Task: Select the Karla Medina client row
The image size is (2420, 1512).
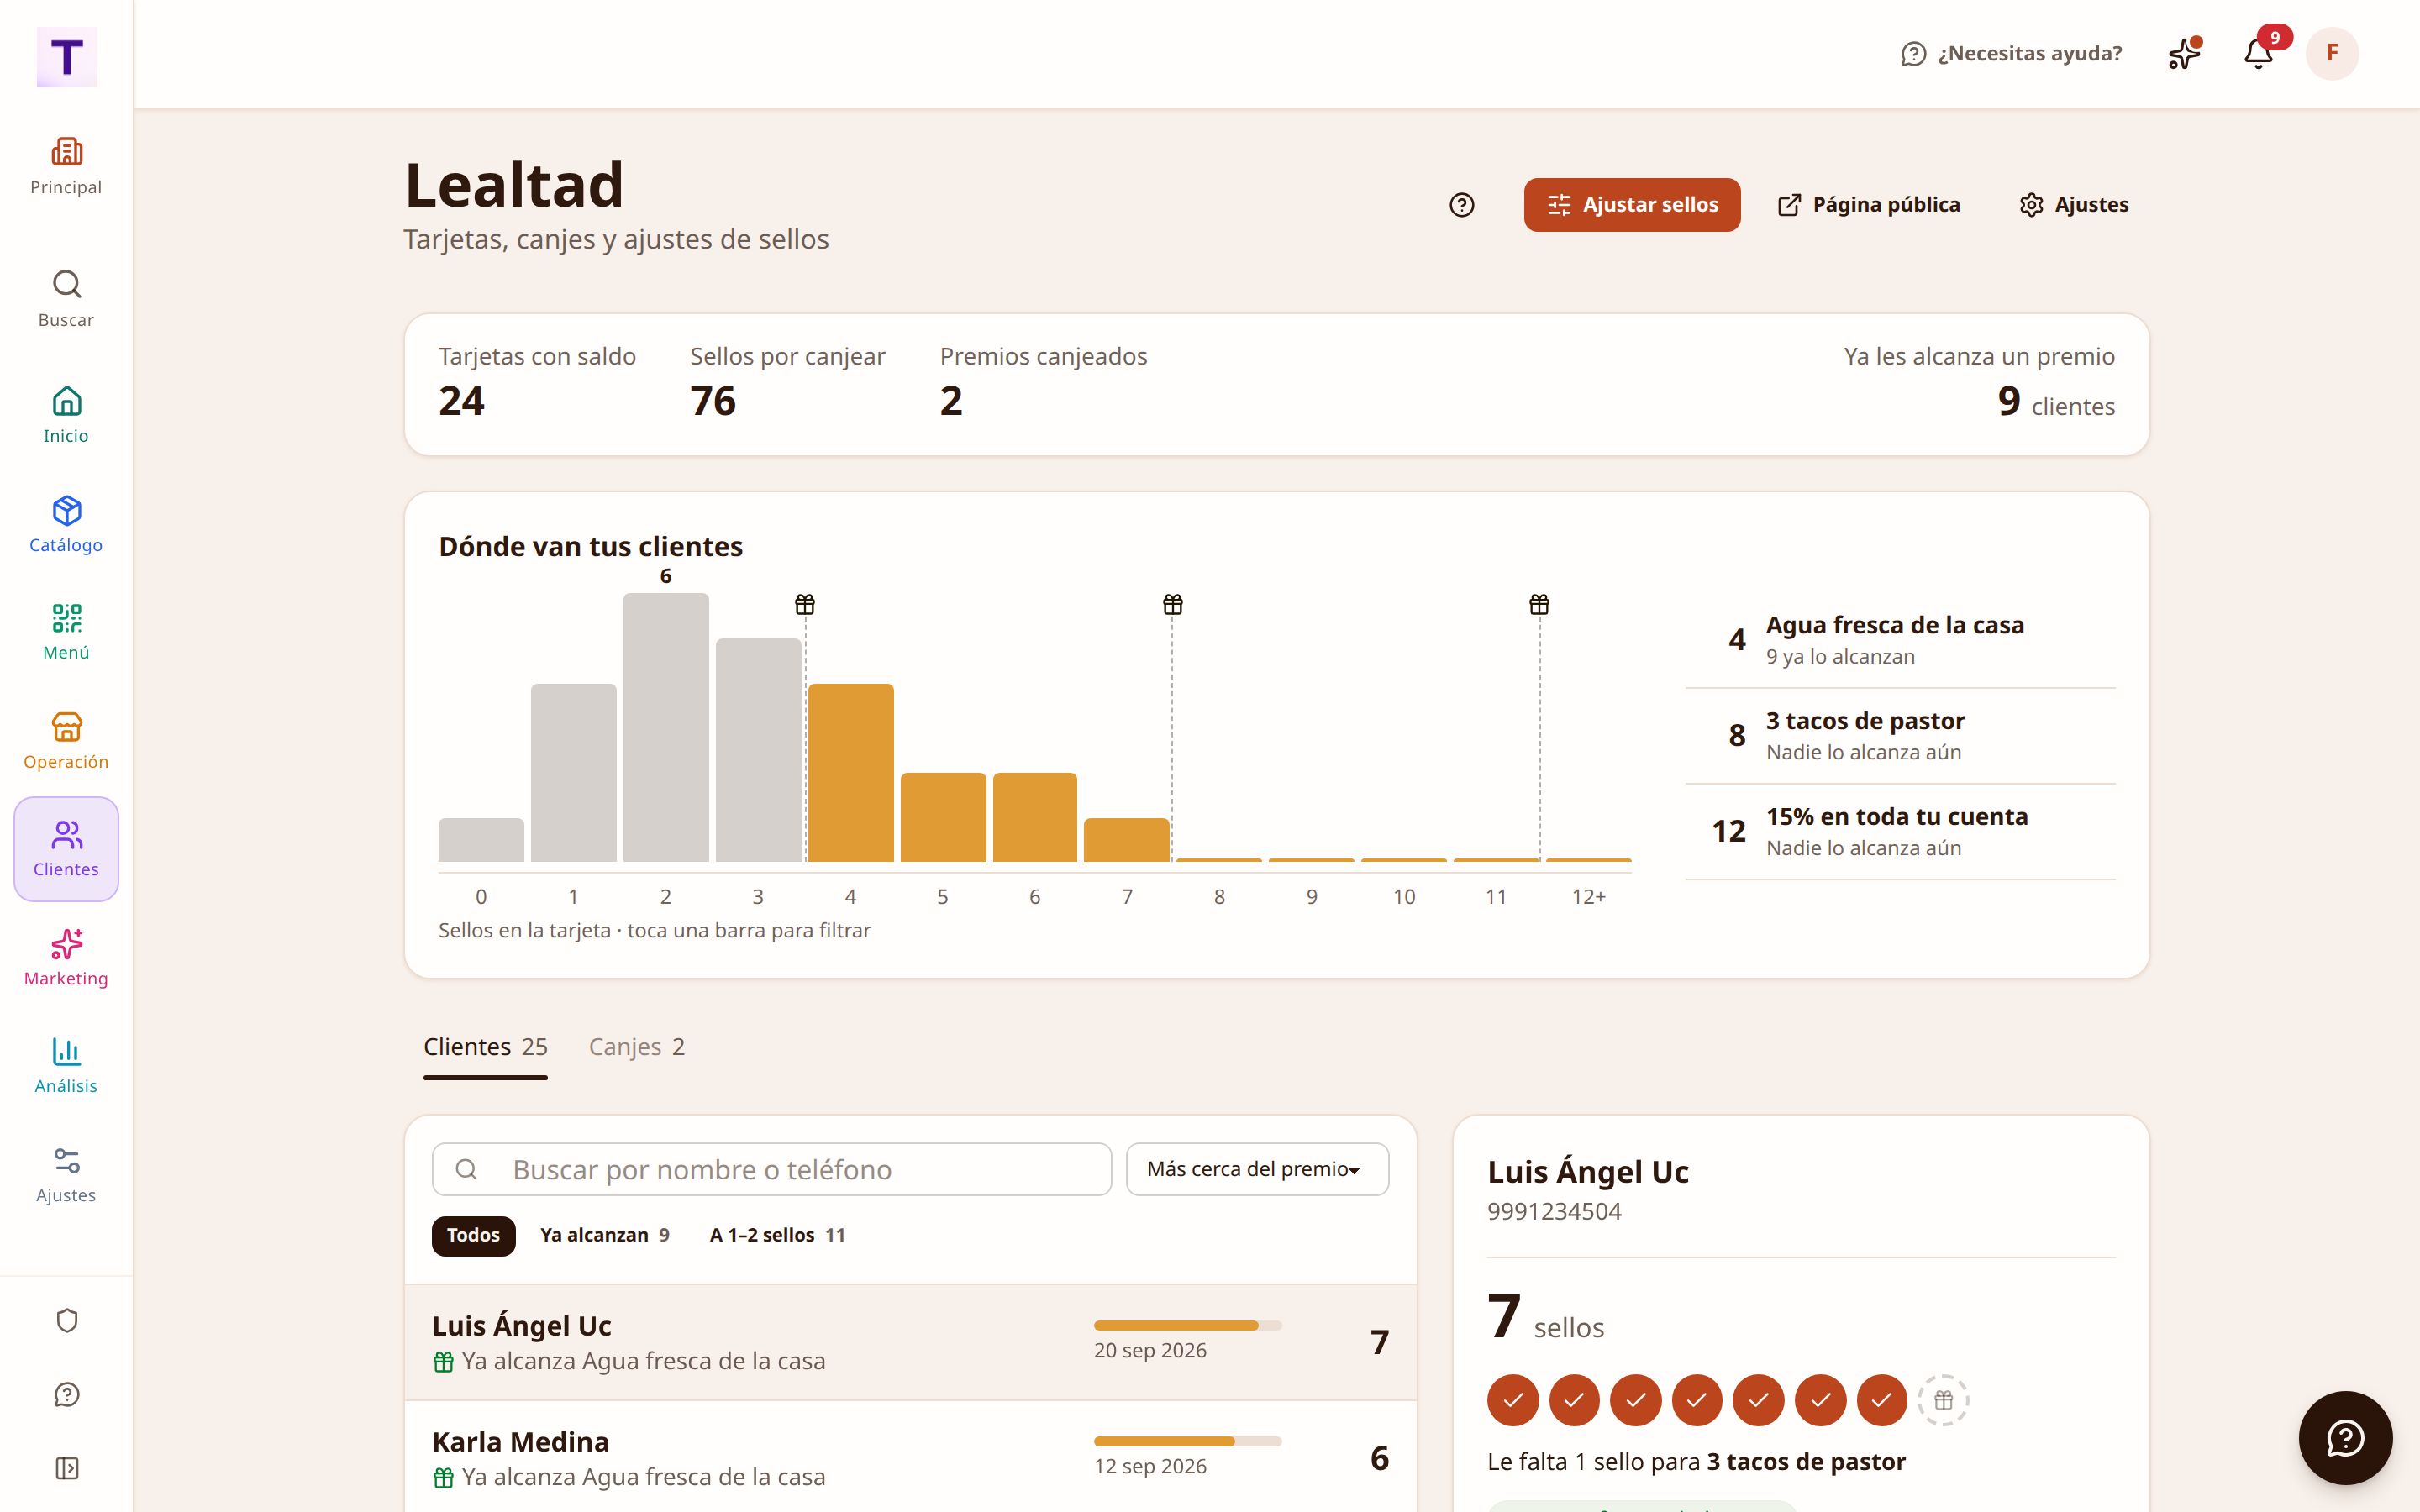Action: tap(910, 1457)
